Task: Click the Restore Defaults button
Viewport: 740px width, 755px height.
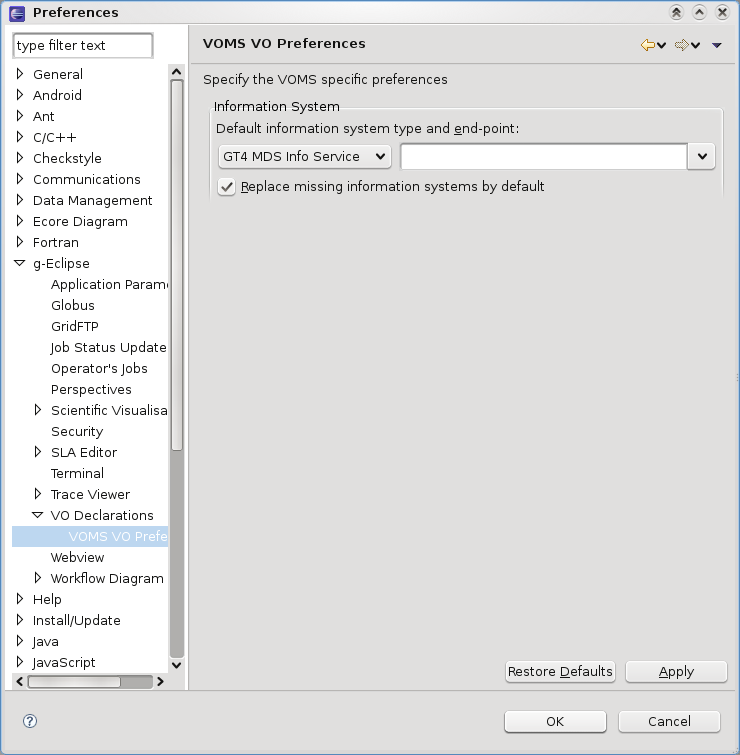Action: point(560,671)
